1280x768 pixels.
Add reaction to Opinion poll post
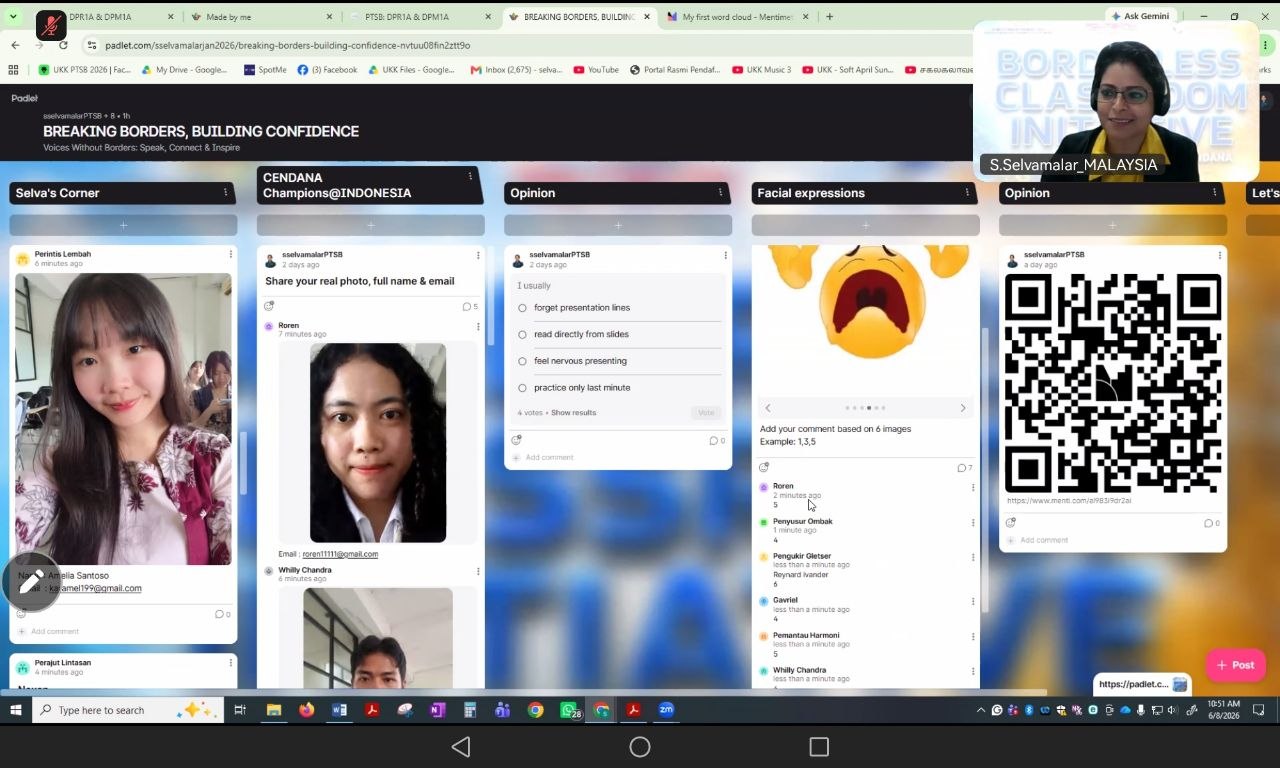tap(516, 440)
